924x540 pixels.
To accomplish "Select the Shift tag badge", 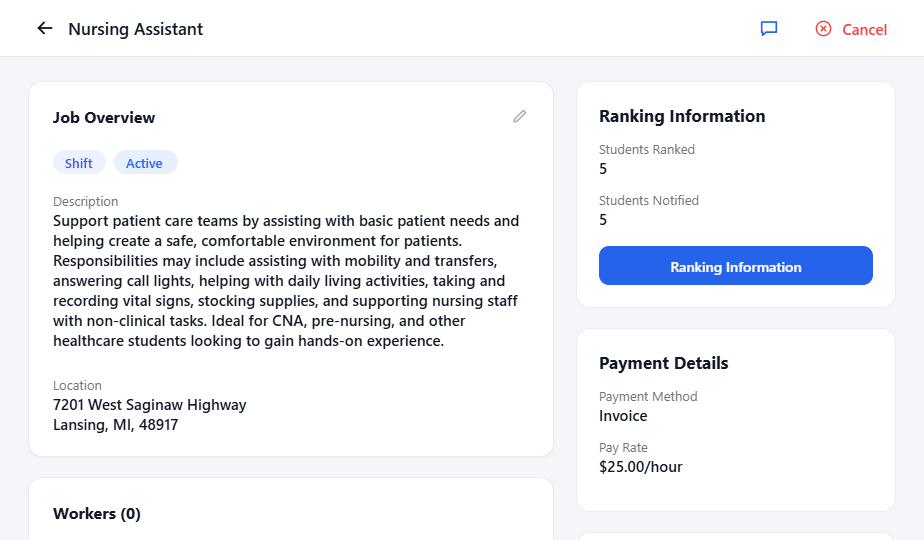I will (x=79, y=163).
